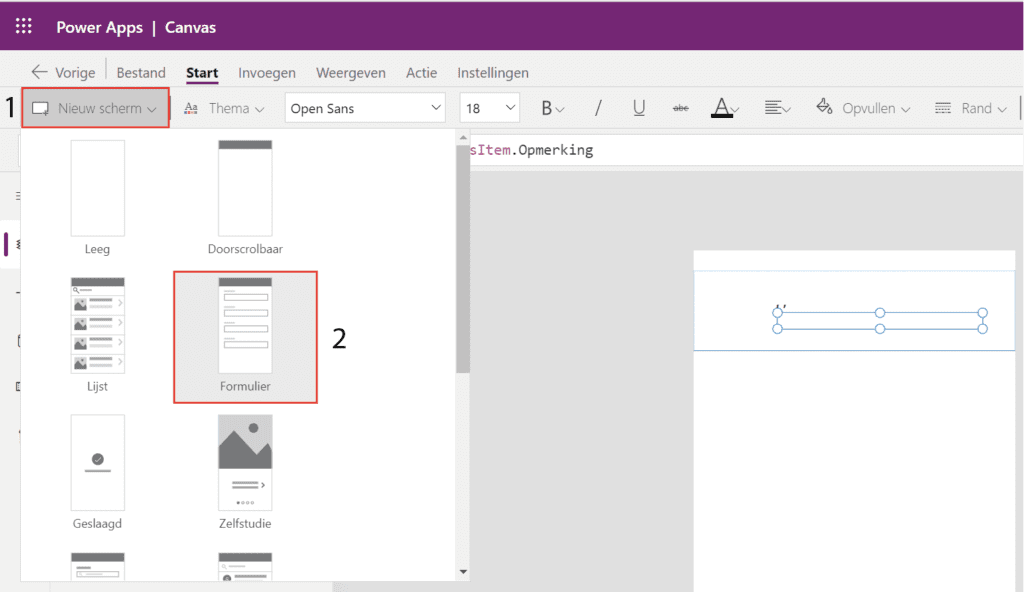Open the Invoegen tab

[266, 73]
